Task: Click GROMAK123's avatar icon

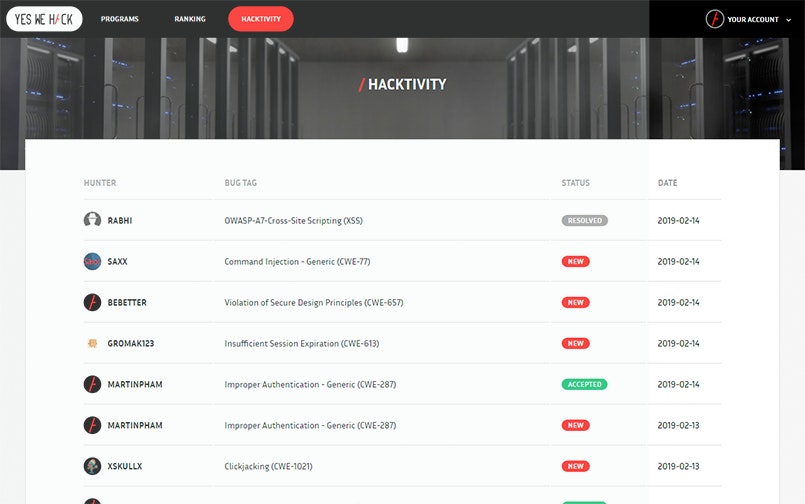Action: (92, 343)
